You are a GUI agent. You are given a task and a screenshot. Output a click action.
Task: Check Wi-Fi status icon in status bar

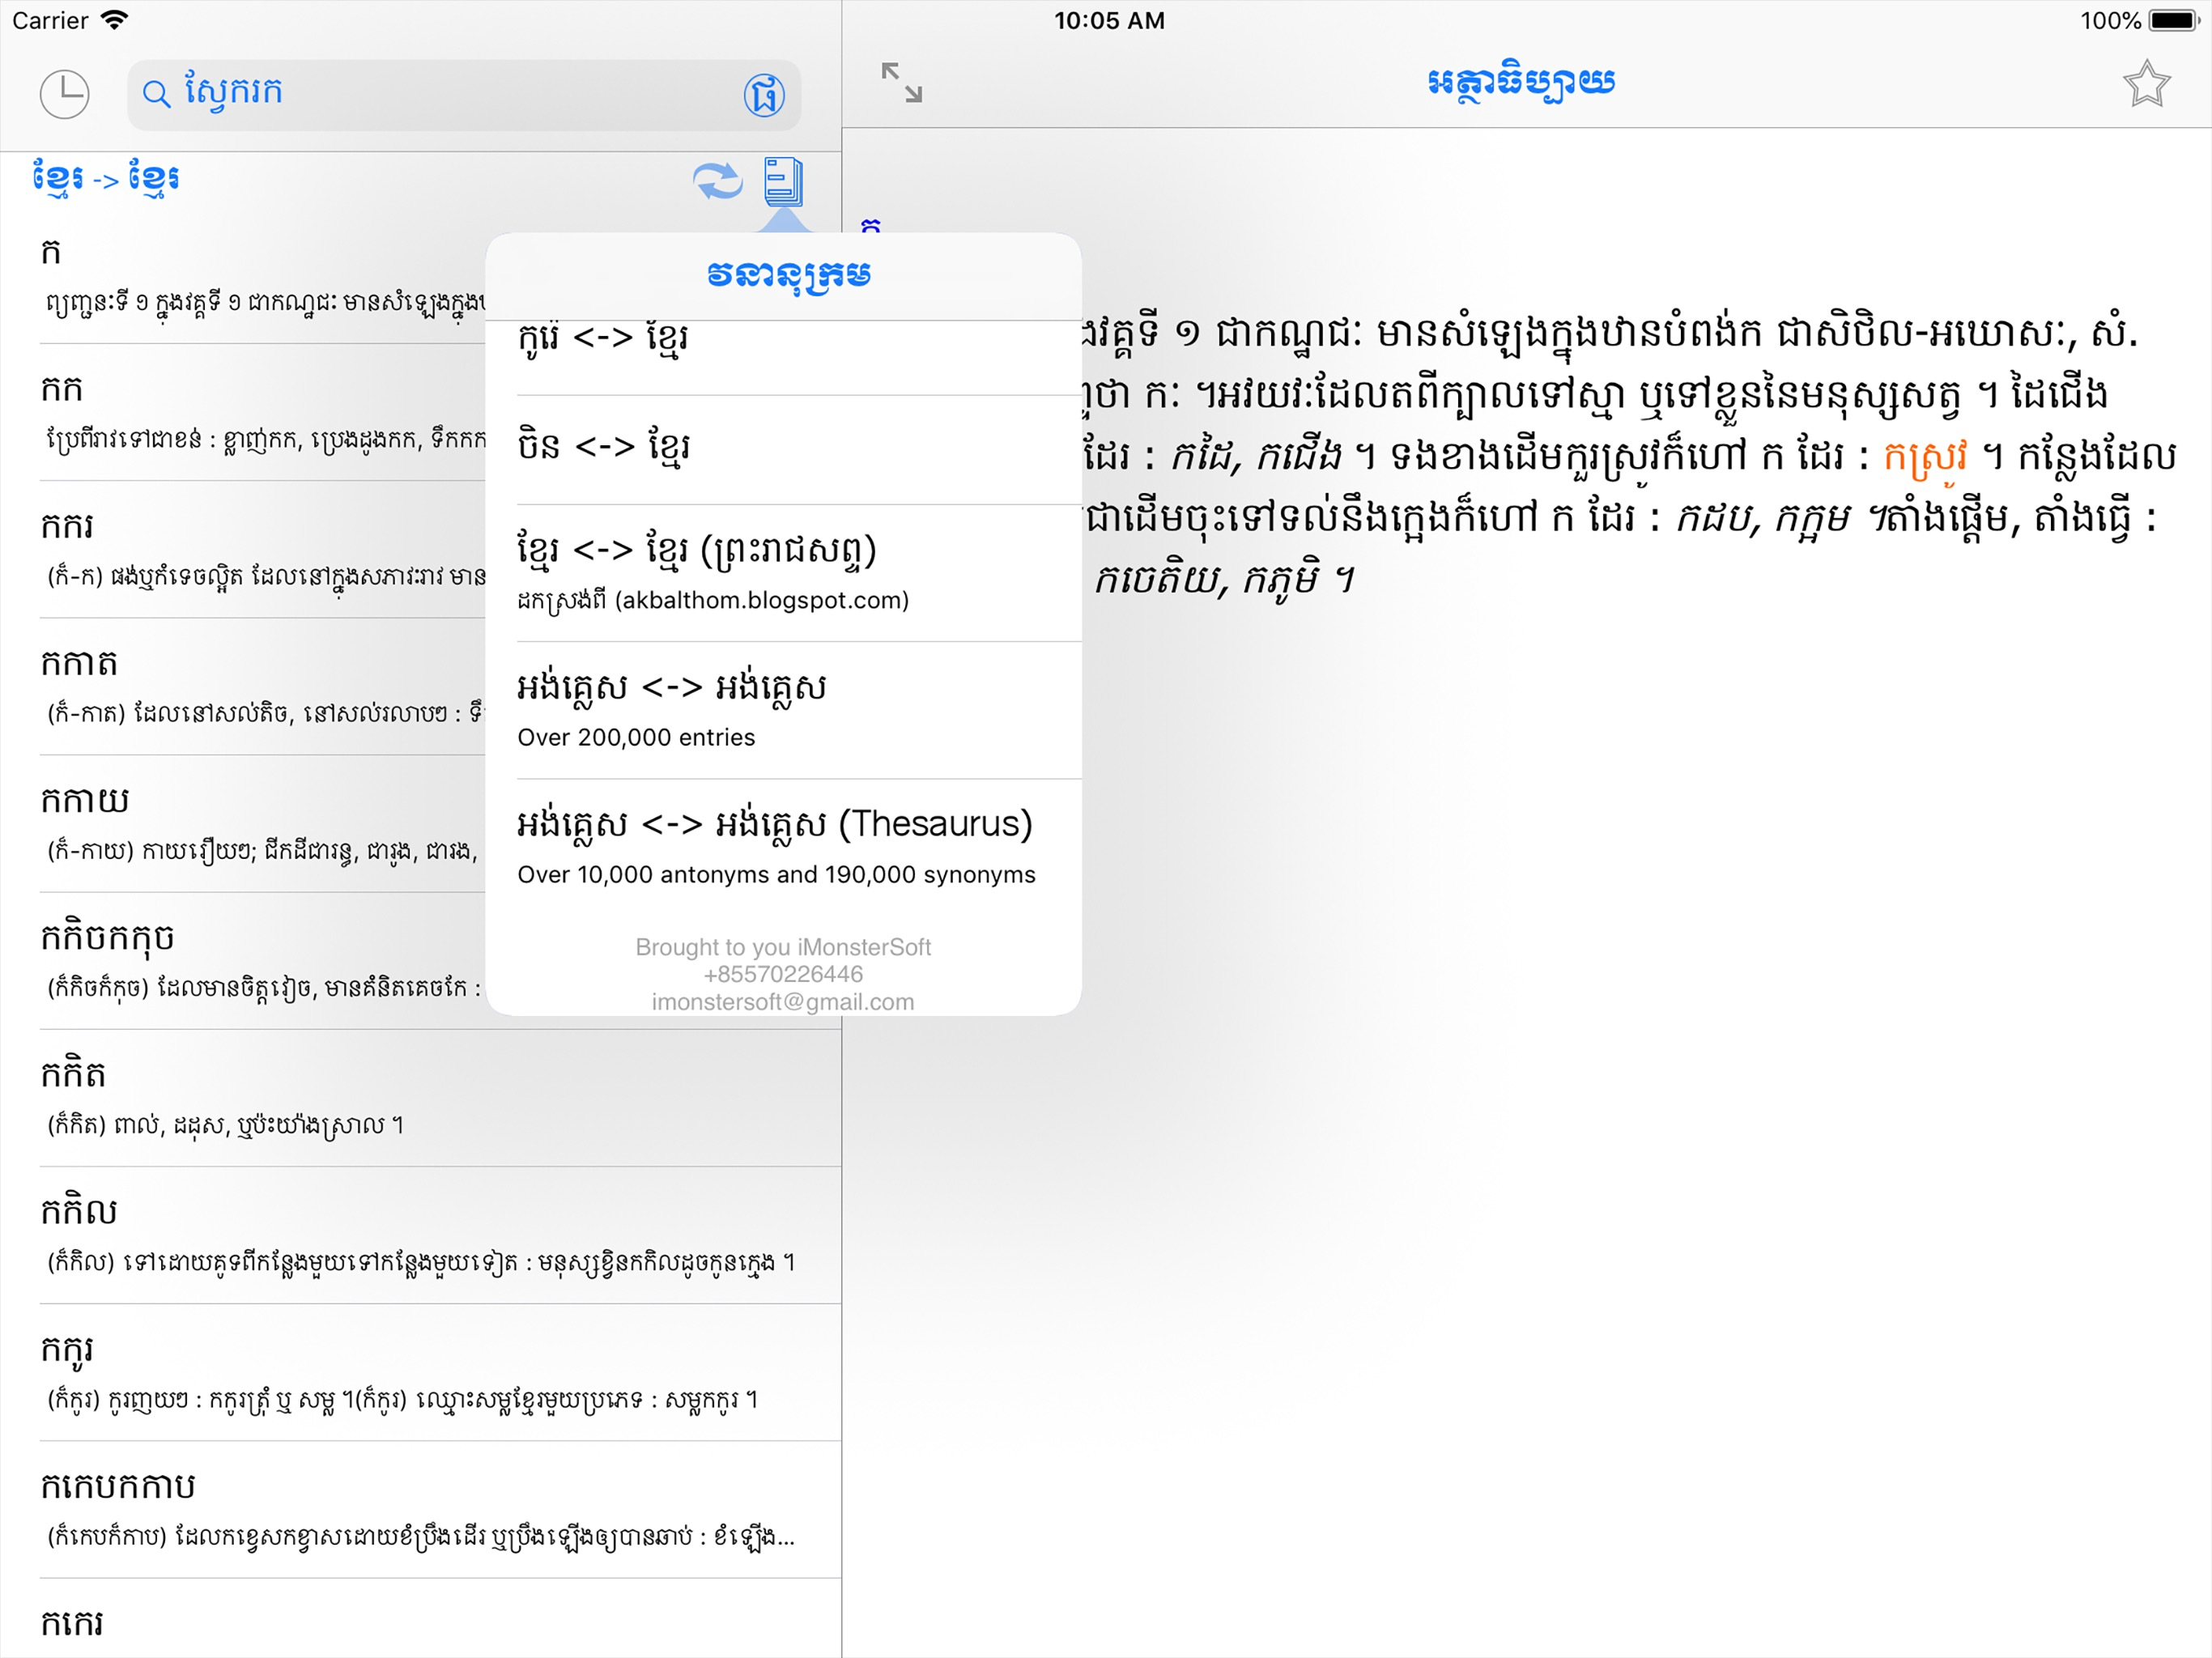(115, 20)
